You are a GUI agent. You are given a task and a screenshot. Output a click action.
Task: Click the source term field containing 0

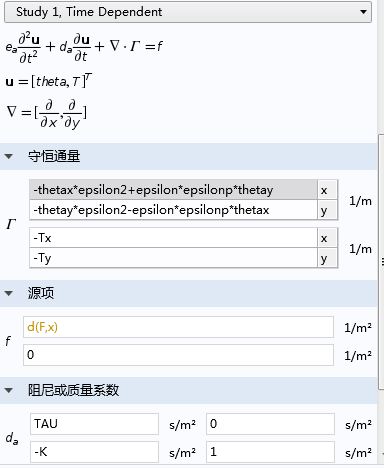tap(178, 355)
